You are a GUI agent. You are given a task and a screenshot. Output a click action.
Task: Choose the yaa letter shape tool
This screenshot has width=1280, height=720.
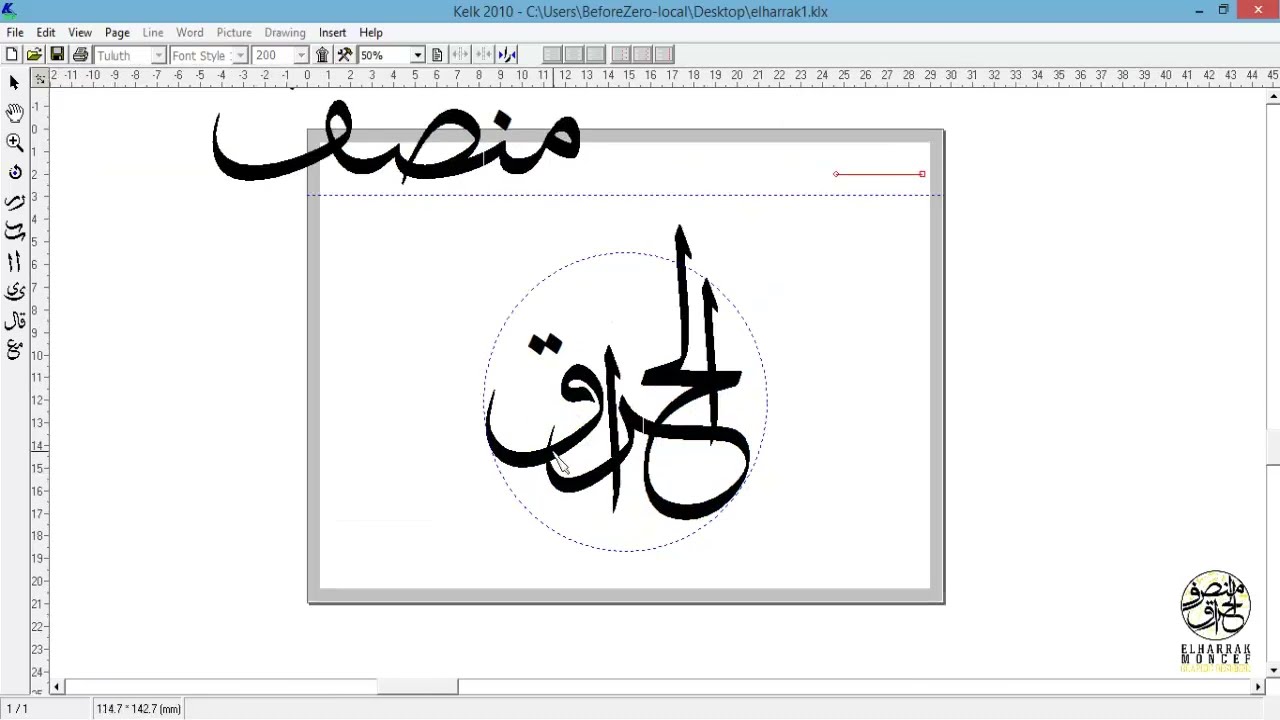click(14, 291)
